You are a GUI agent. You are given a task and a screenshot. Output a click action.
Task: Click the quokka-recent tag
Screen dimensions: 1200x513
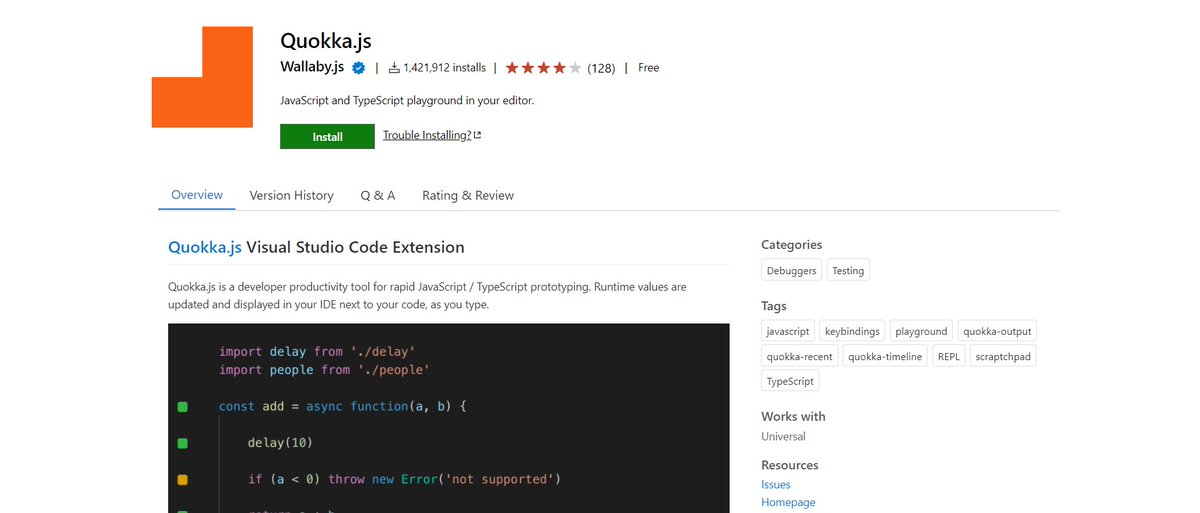(800, 356)
